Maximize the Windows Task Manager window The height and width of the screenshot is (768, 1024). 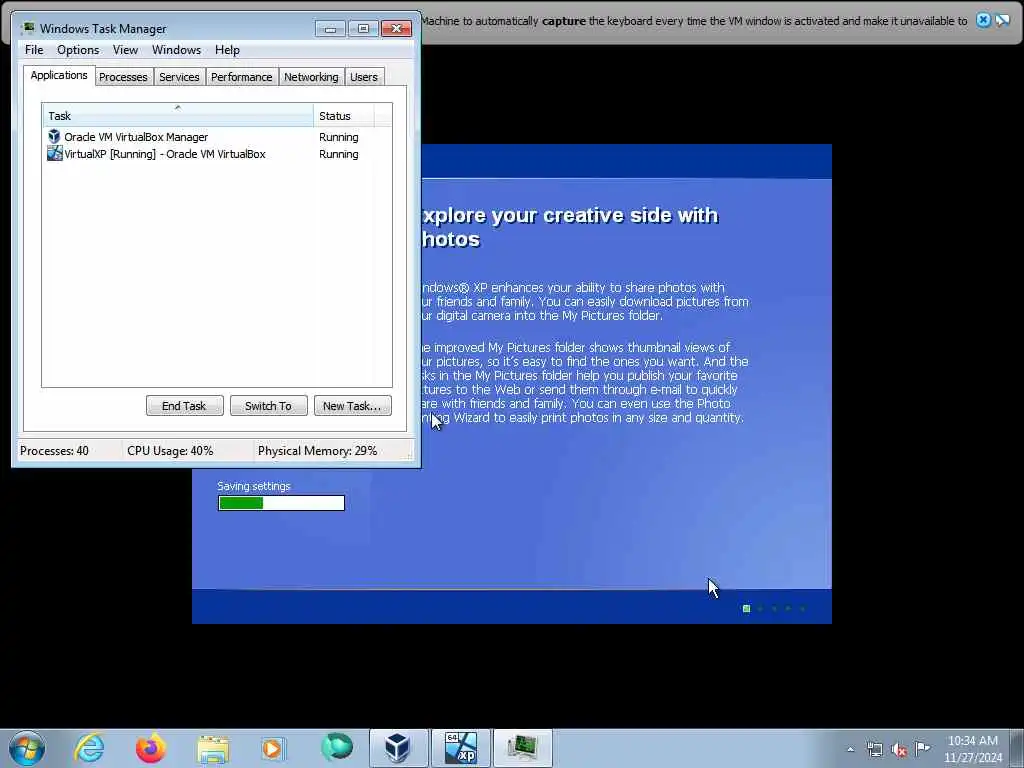[x=363, y=28]
